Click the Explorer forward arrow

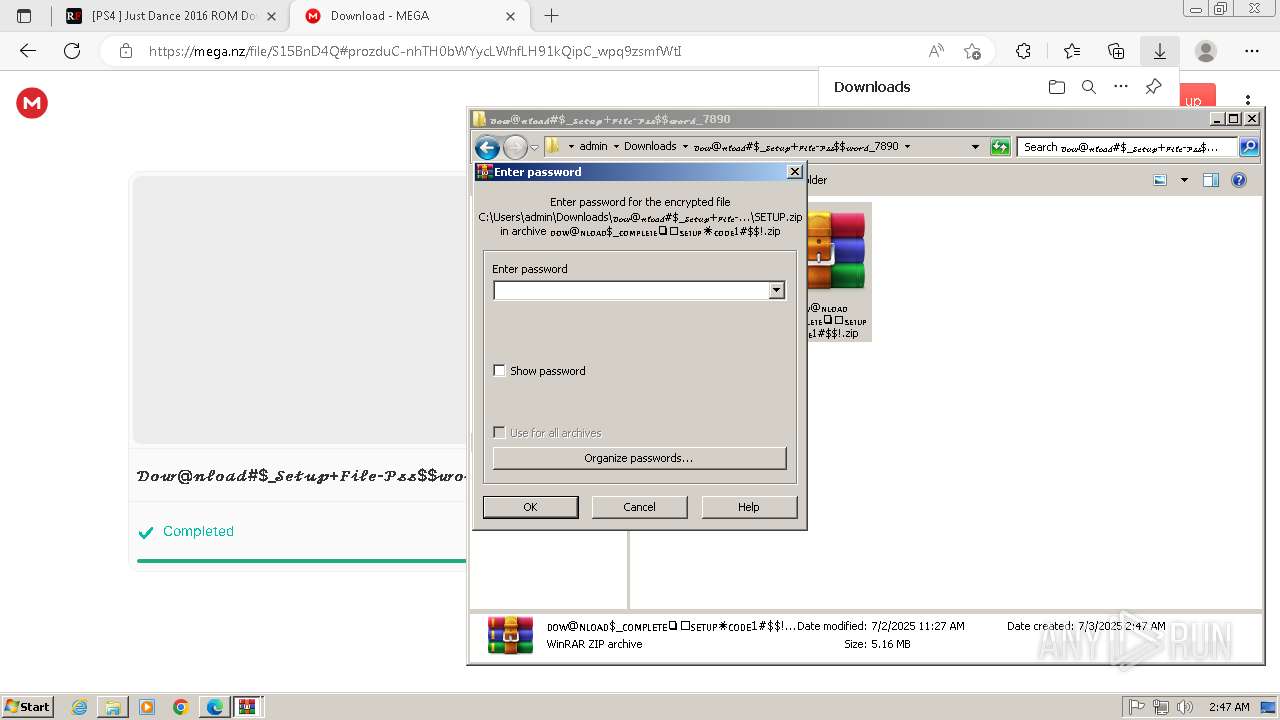pos(515,147)
